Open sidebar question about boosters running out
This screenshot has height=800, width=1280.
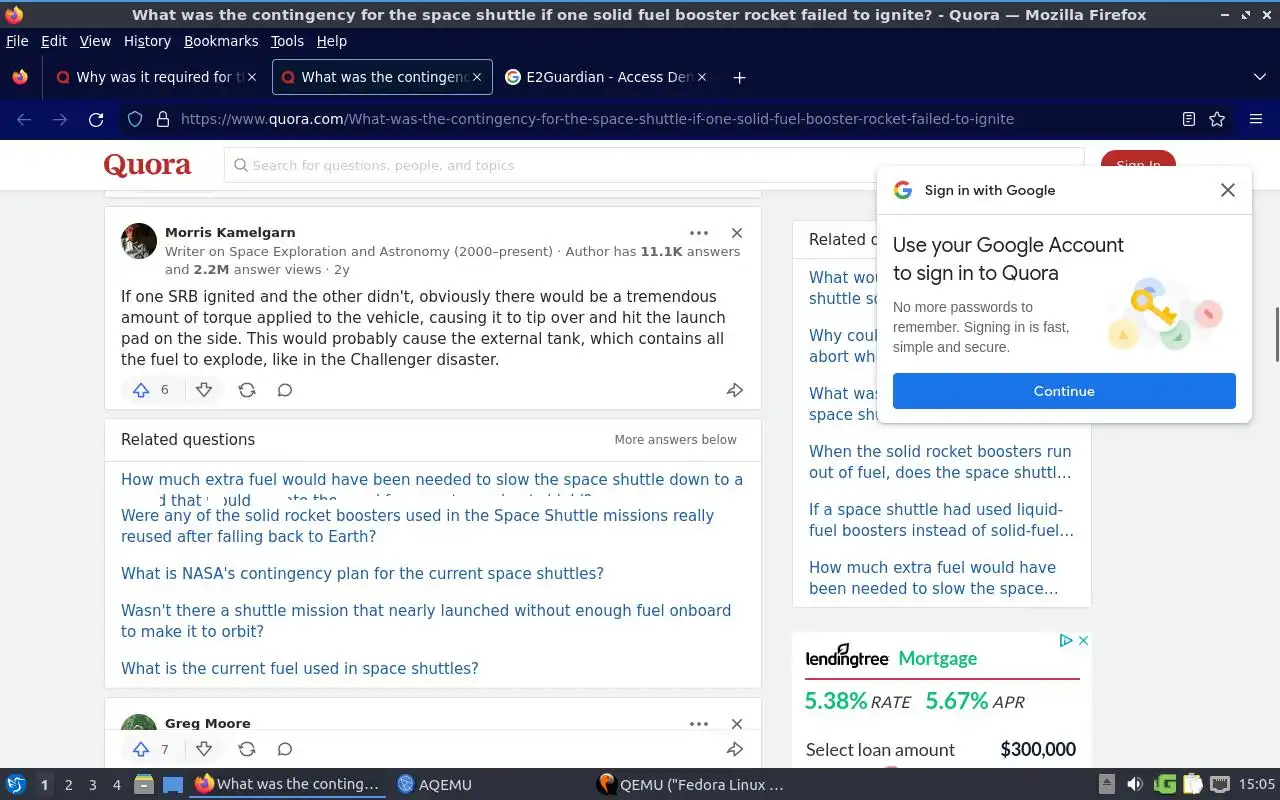[940, 462]
